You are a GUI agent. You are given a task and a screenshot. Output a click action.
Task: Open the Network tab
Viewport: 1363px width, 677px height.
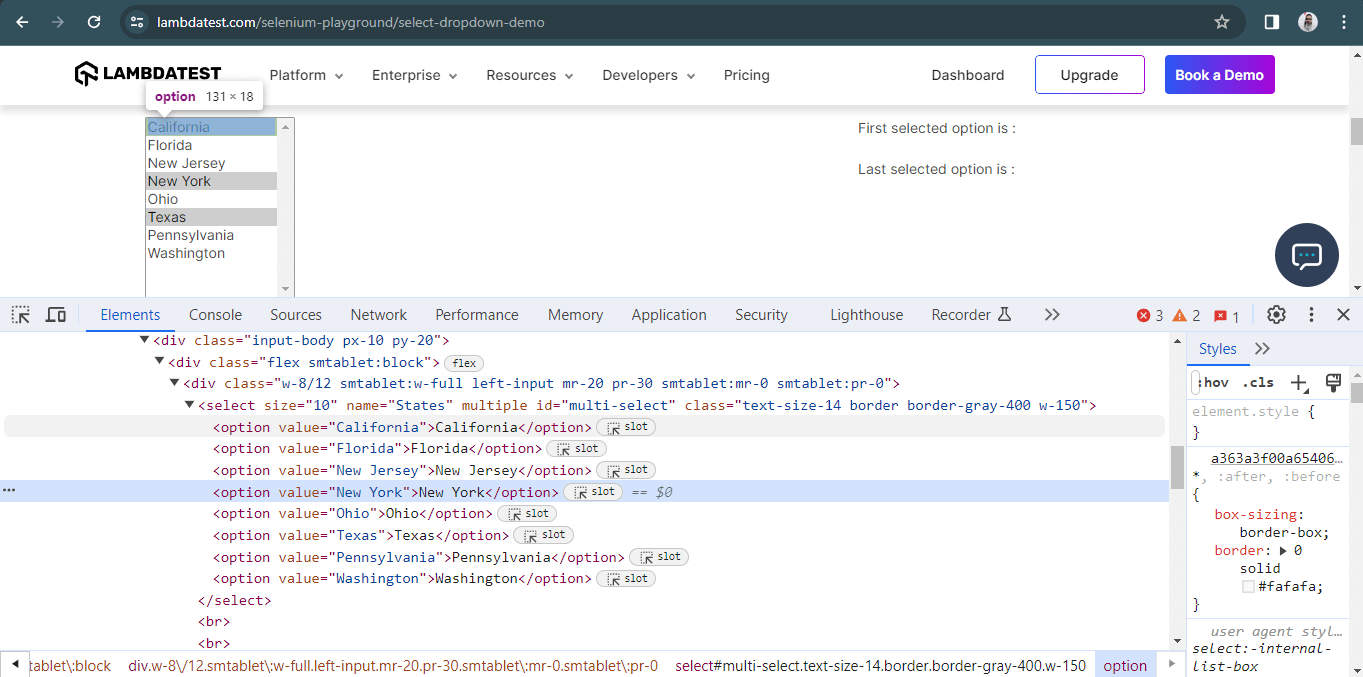(x=378, y=315)
